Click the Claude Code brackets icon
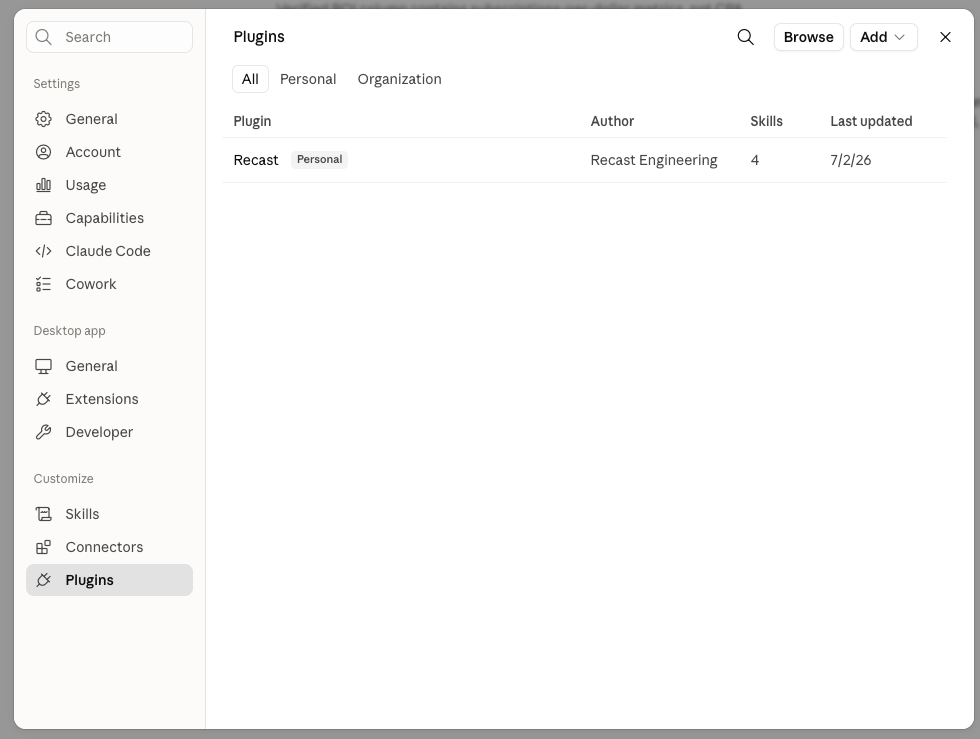 tap(43, 251)
